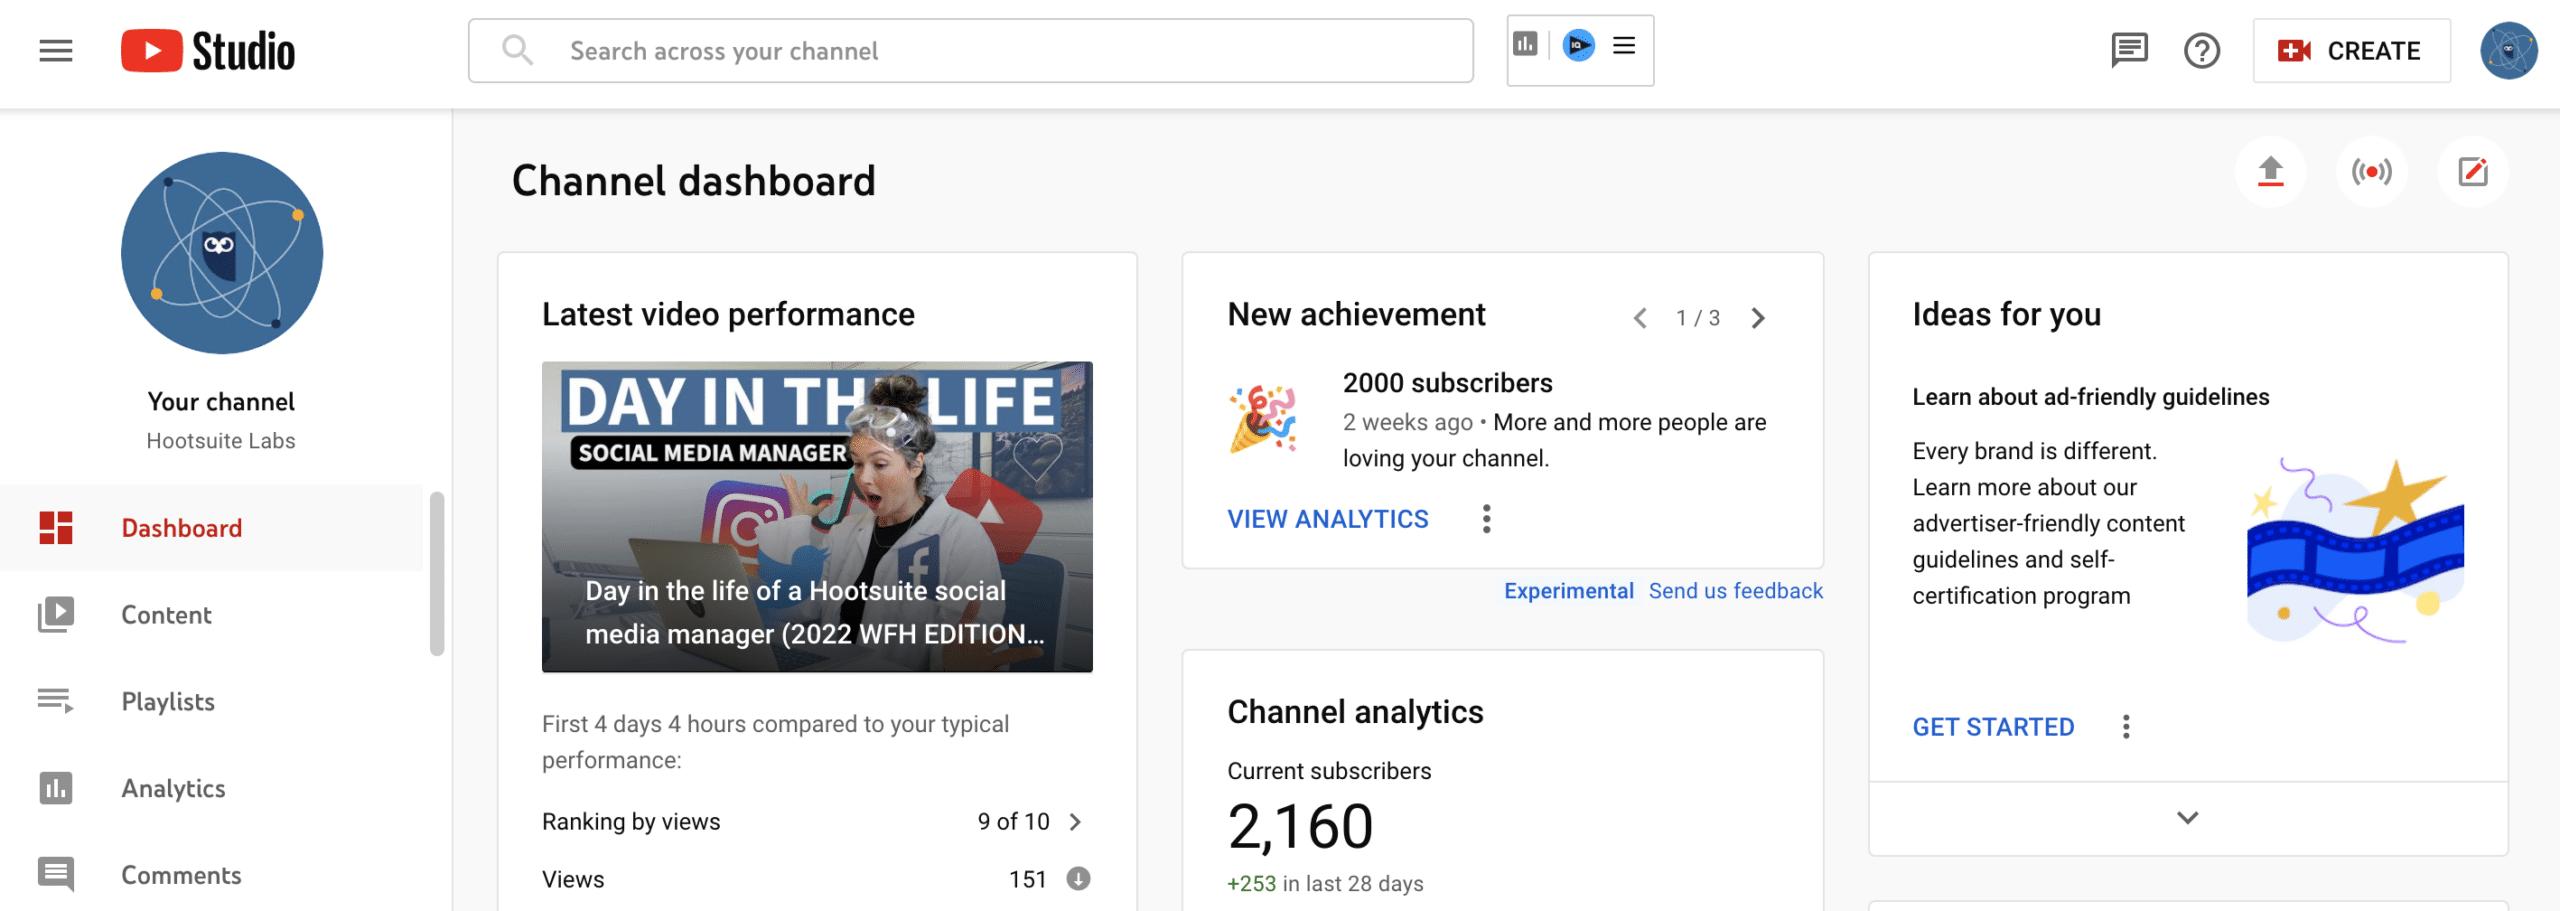This screenshot has height=911, width=2560.
Task: Open New achievement card options menu
Action: (x=1487, y=519)
